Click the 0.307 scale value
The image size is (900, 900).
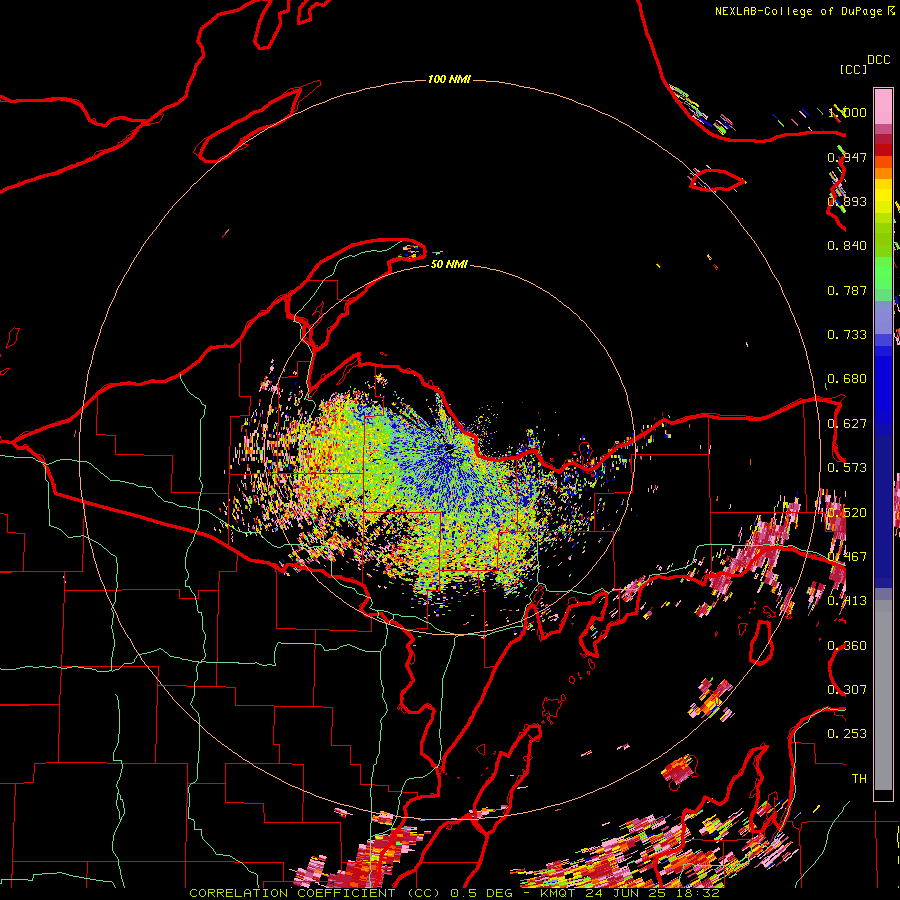pyautogui.click(x=847, y=690)
